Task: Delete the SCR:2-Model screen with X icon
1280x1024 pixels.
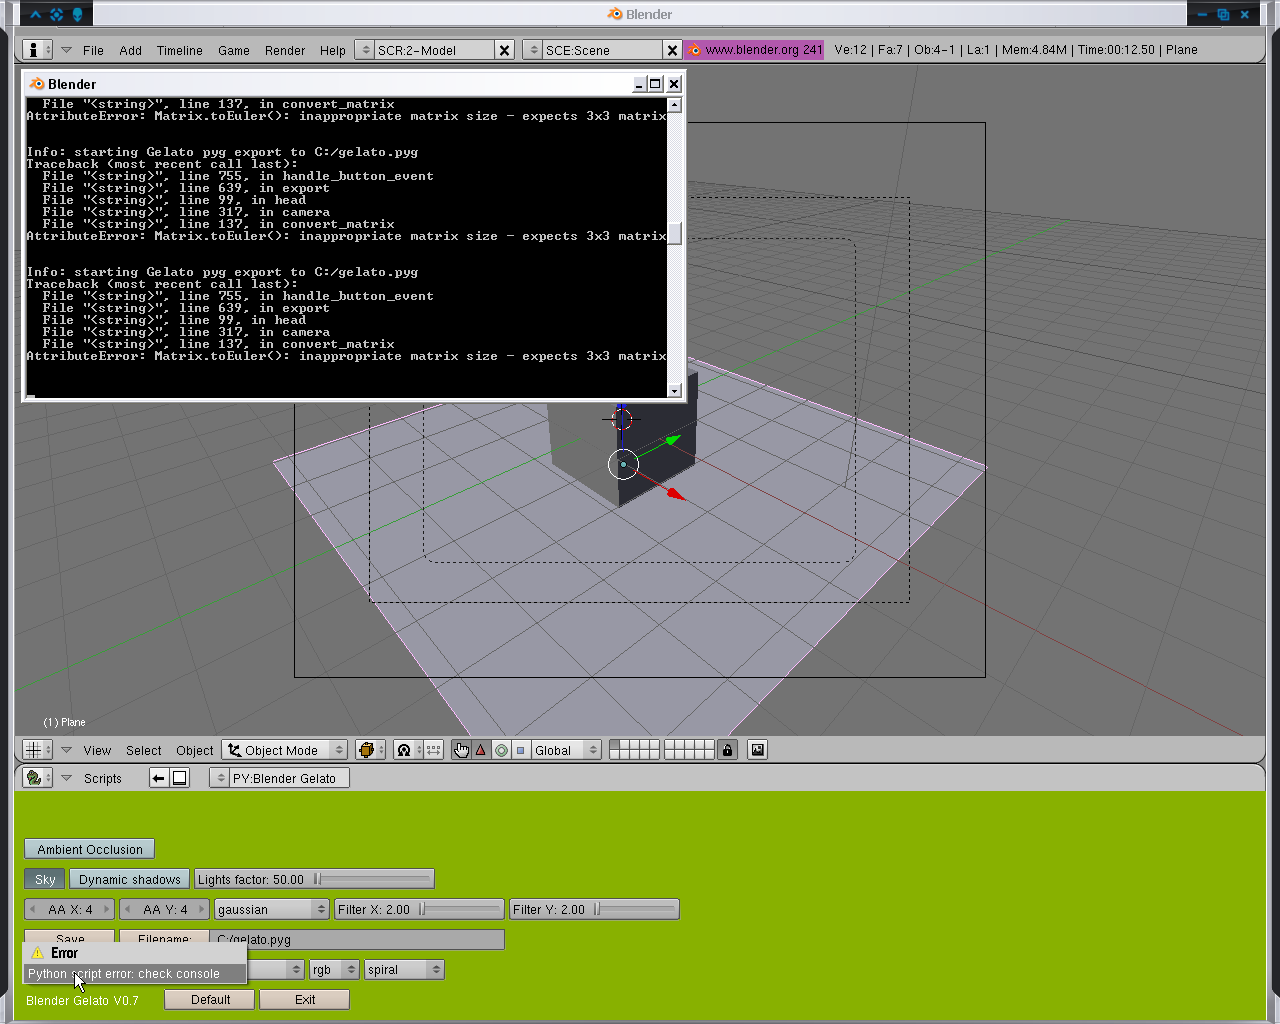Action: 505,50
